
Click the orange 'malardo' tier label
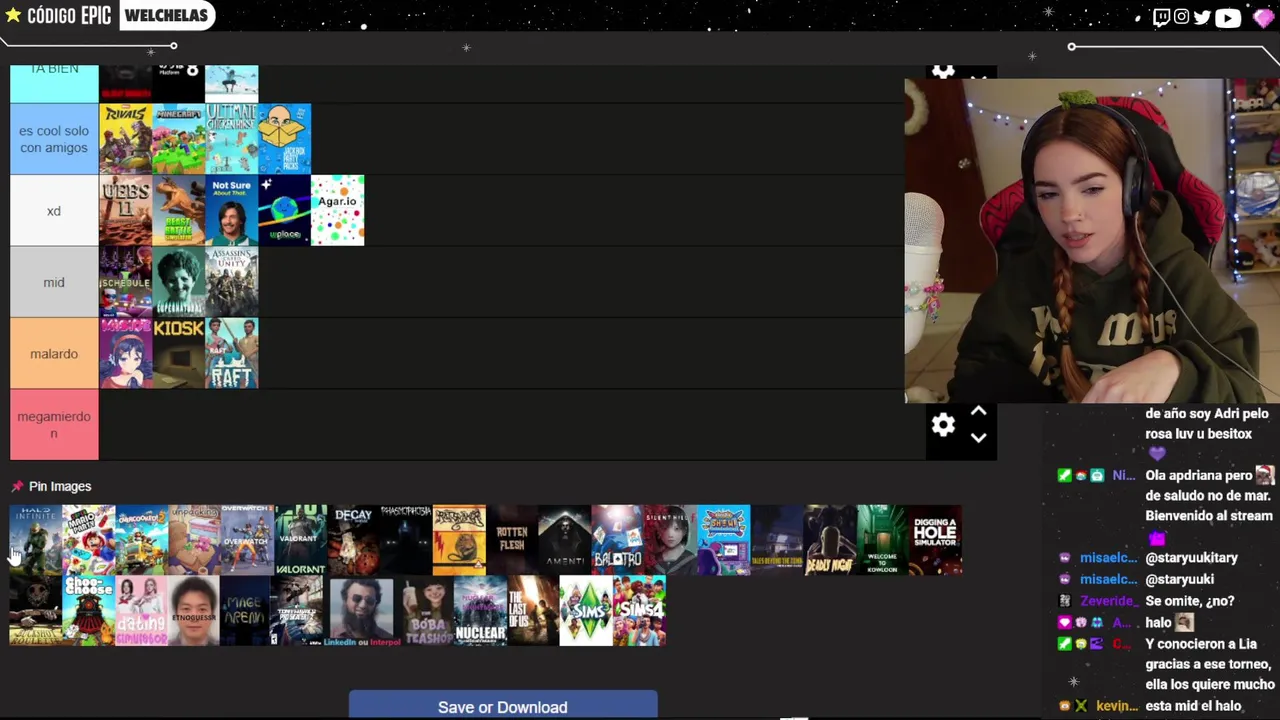click(x=54, y=354)
